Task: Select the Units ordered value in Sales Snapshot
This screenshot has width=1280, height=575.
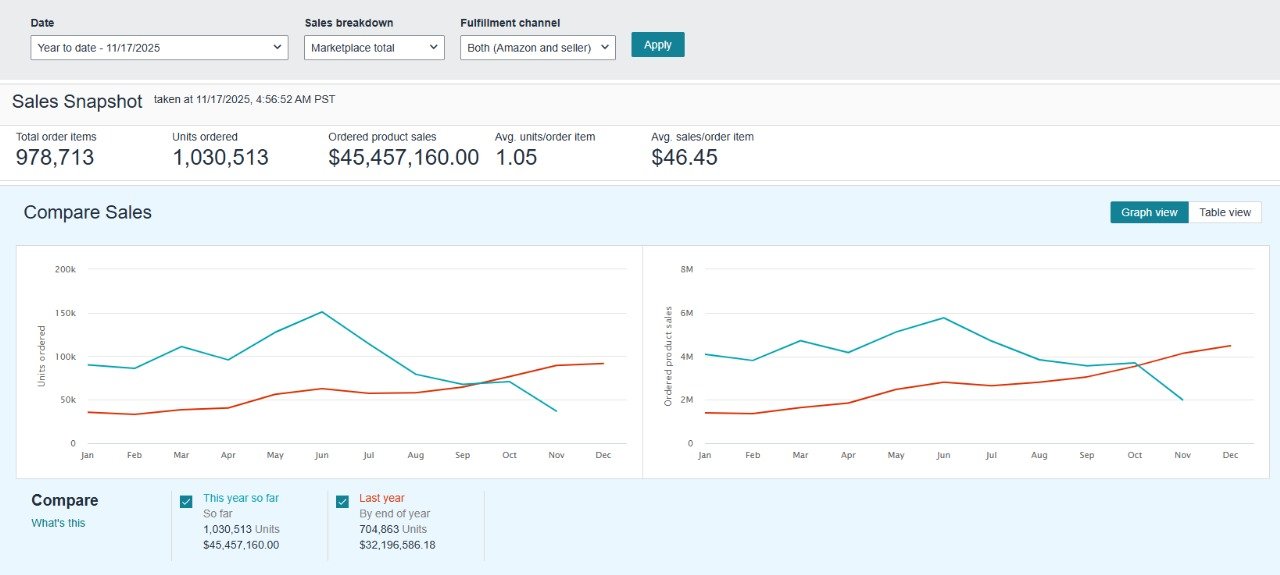Action: [x=220, y=157]
